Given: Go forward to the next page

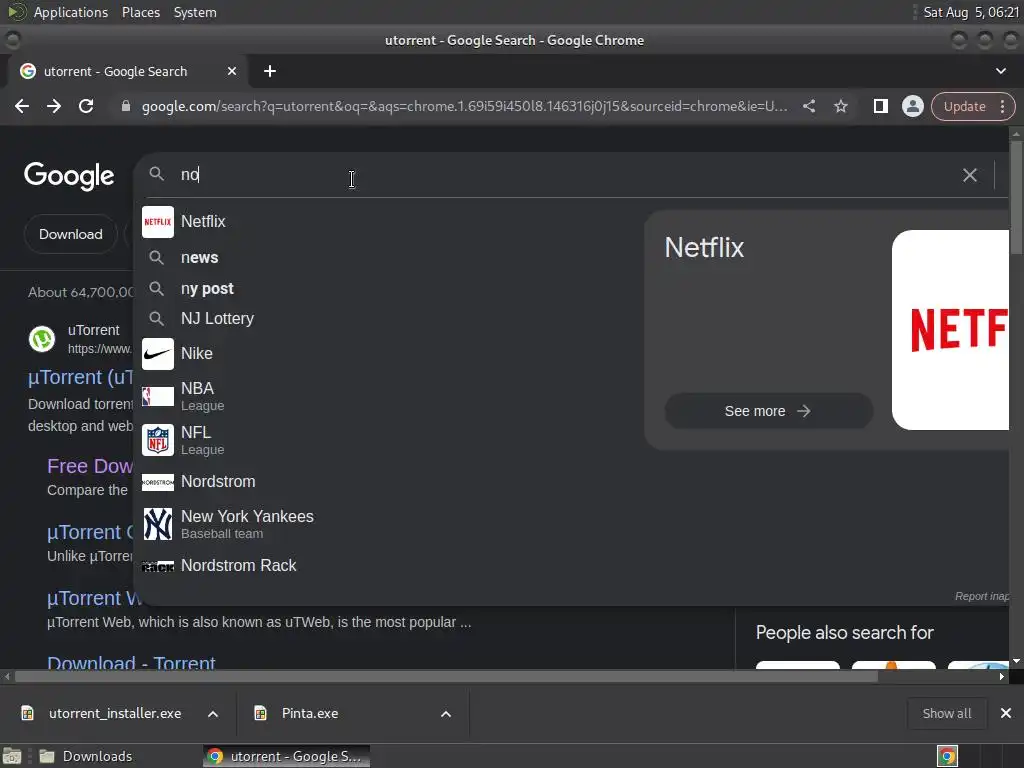Looking at the screenshot, I should coord(54,106).
